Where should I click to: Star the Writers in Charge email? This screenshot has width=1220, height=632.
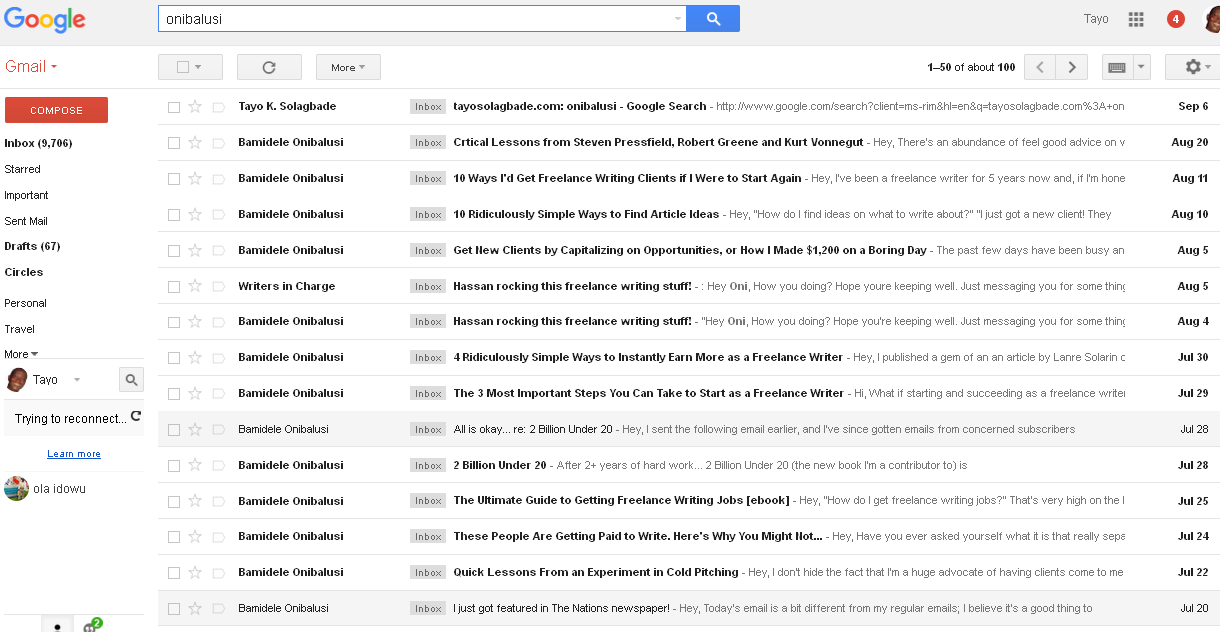pyautogui.click(x=195, y=286)
